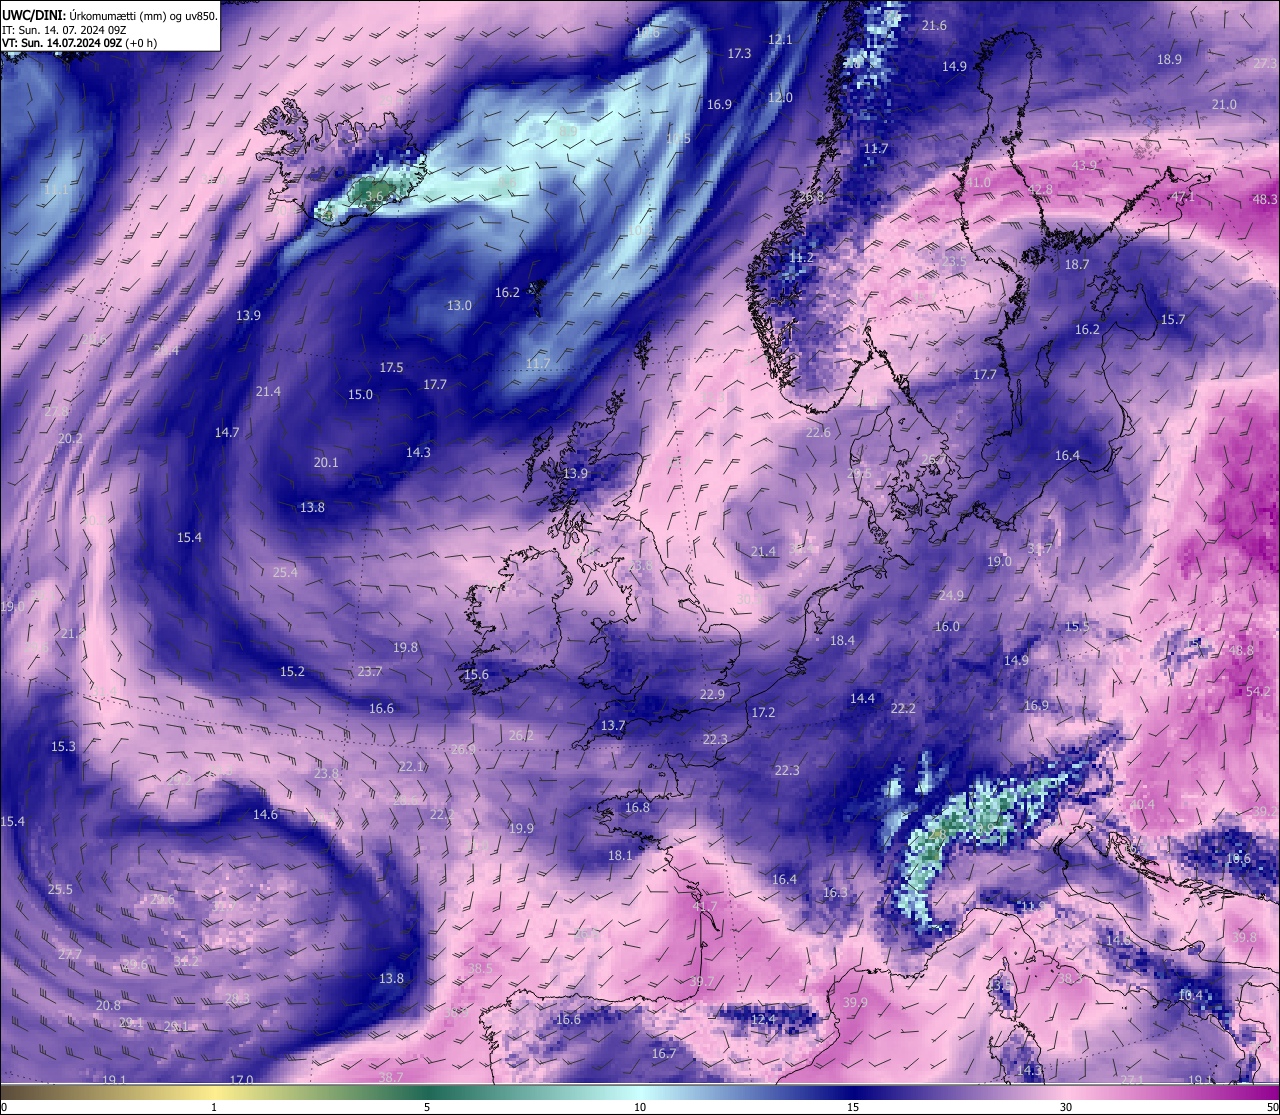Viewport: 1280px width, 1115px height.
Task: Click the map value "25.5"
Action: point(60,890)
